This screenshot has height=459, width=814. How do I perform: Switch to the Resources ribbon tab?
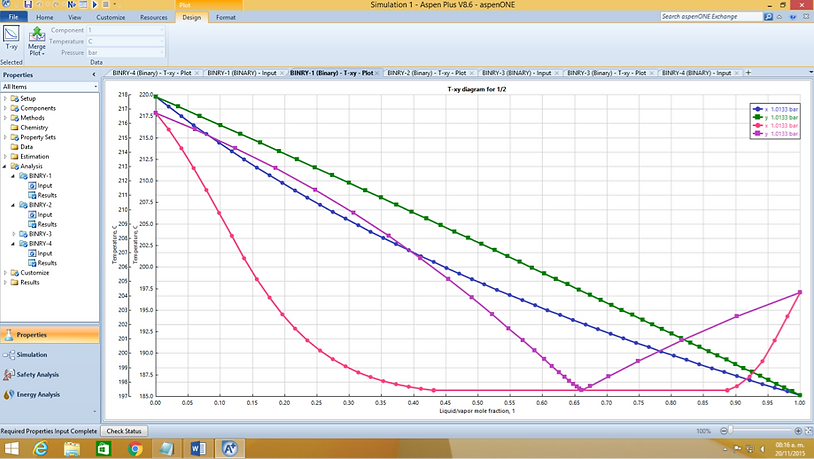154,17
